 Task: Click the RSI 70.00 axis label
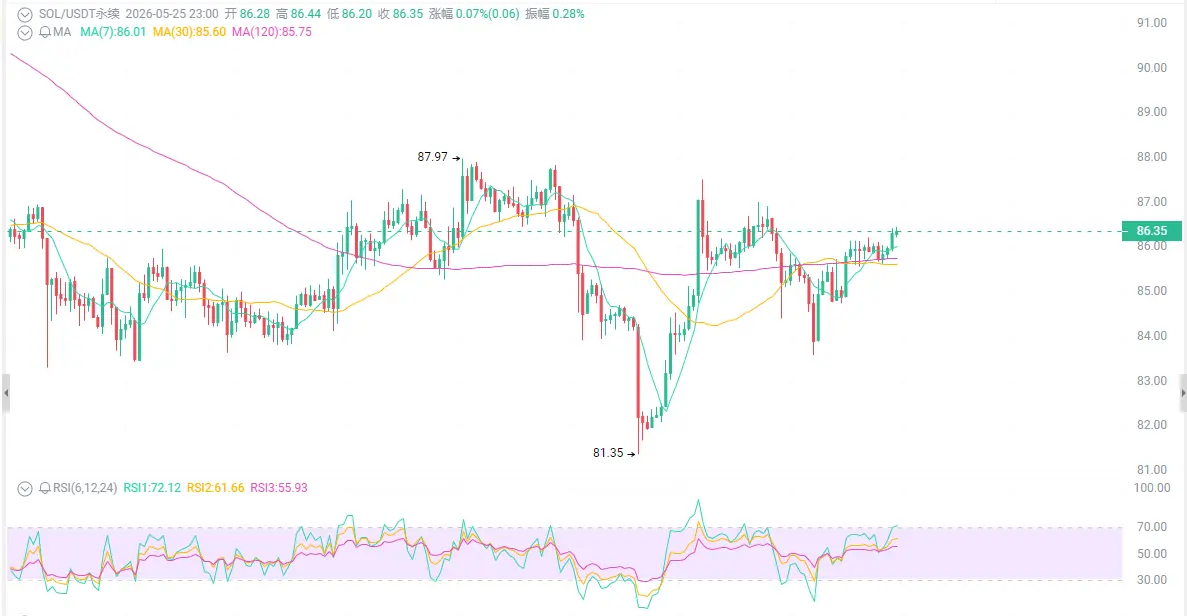(x=1151, y=527)
